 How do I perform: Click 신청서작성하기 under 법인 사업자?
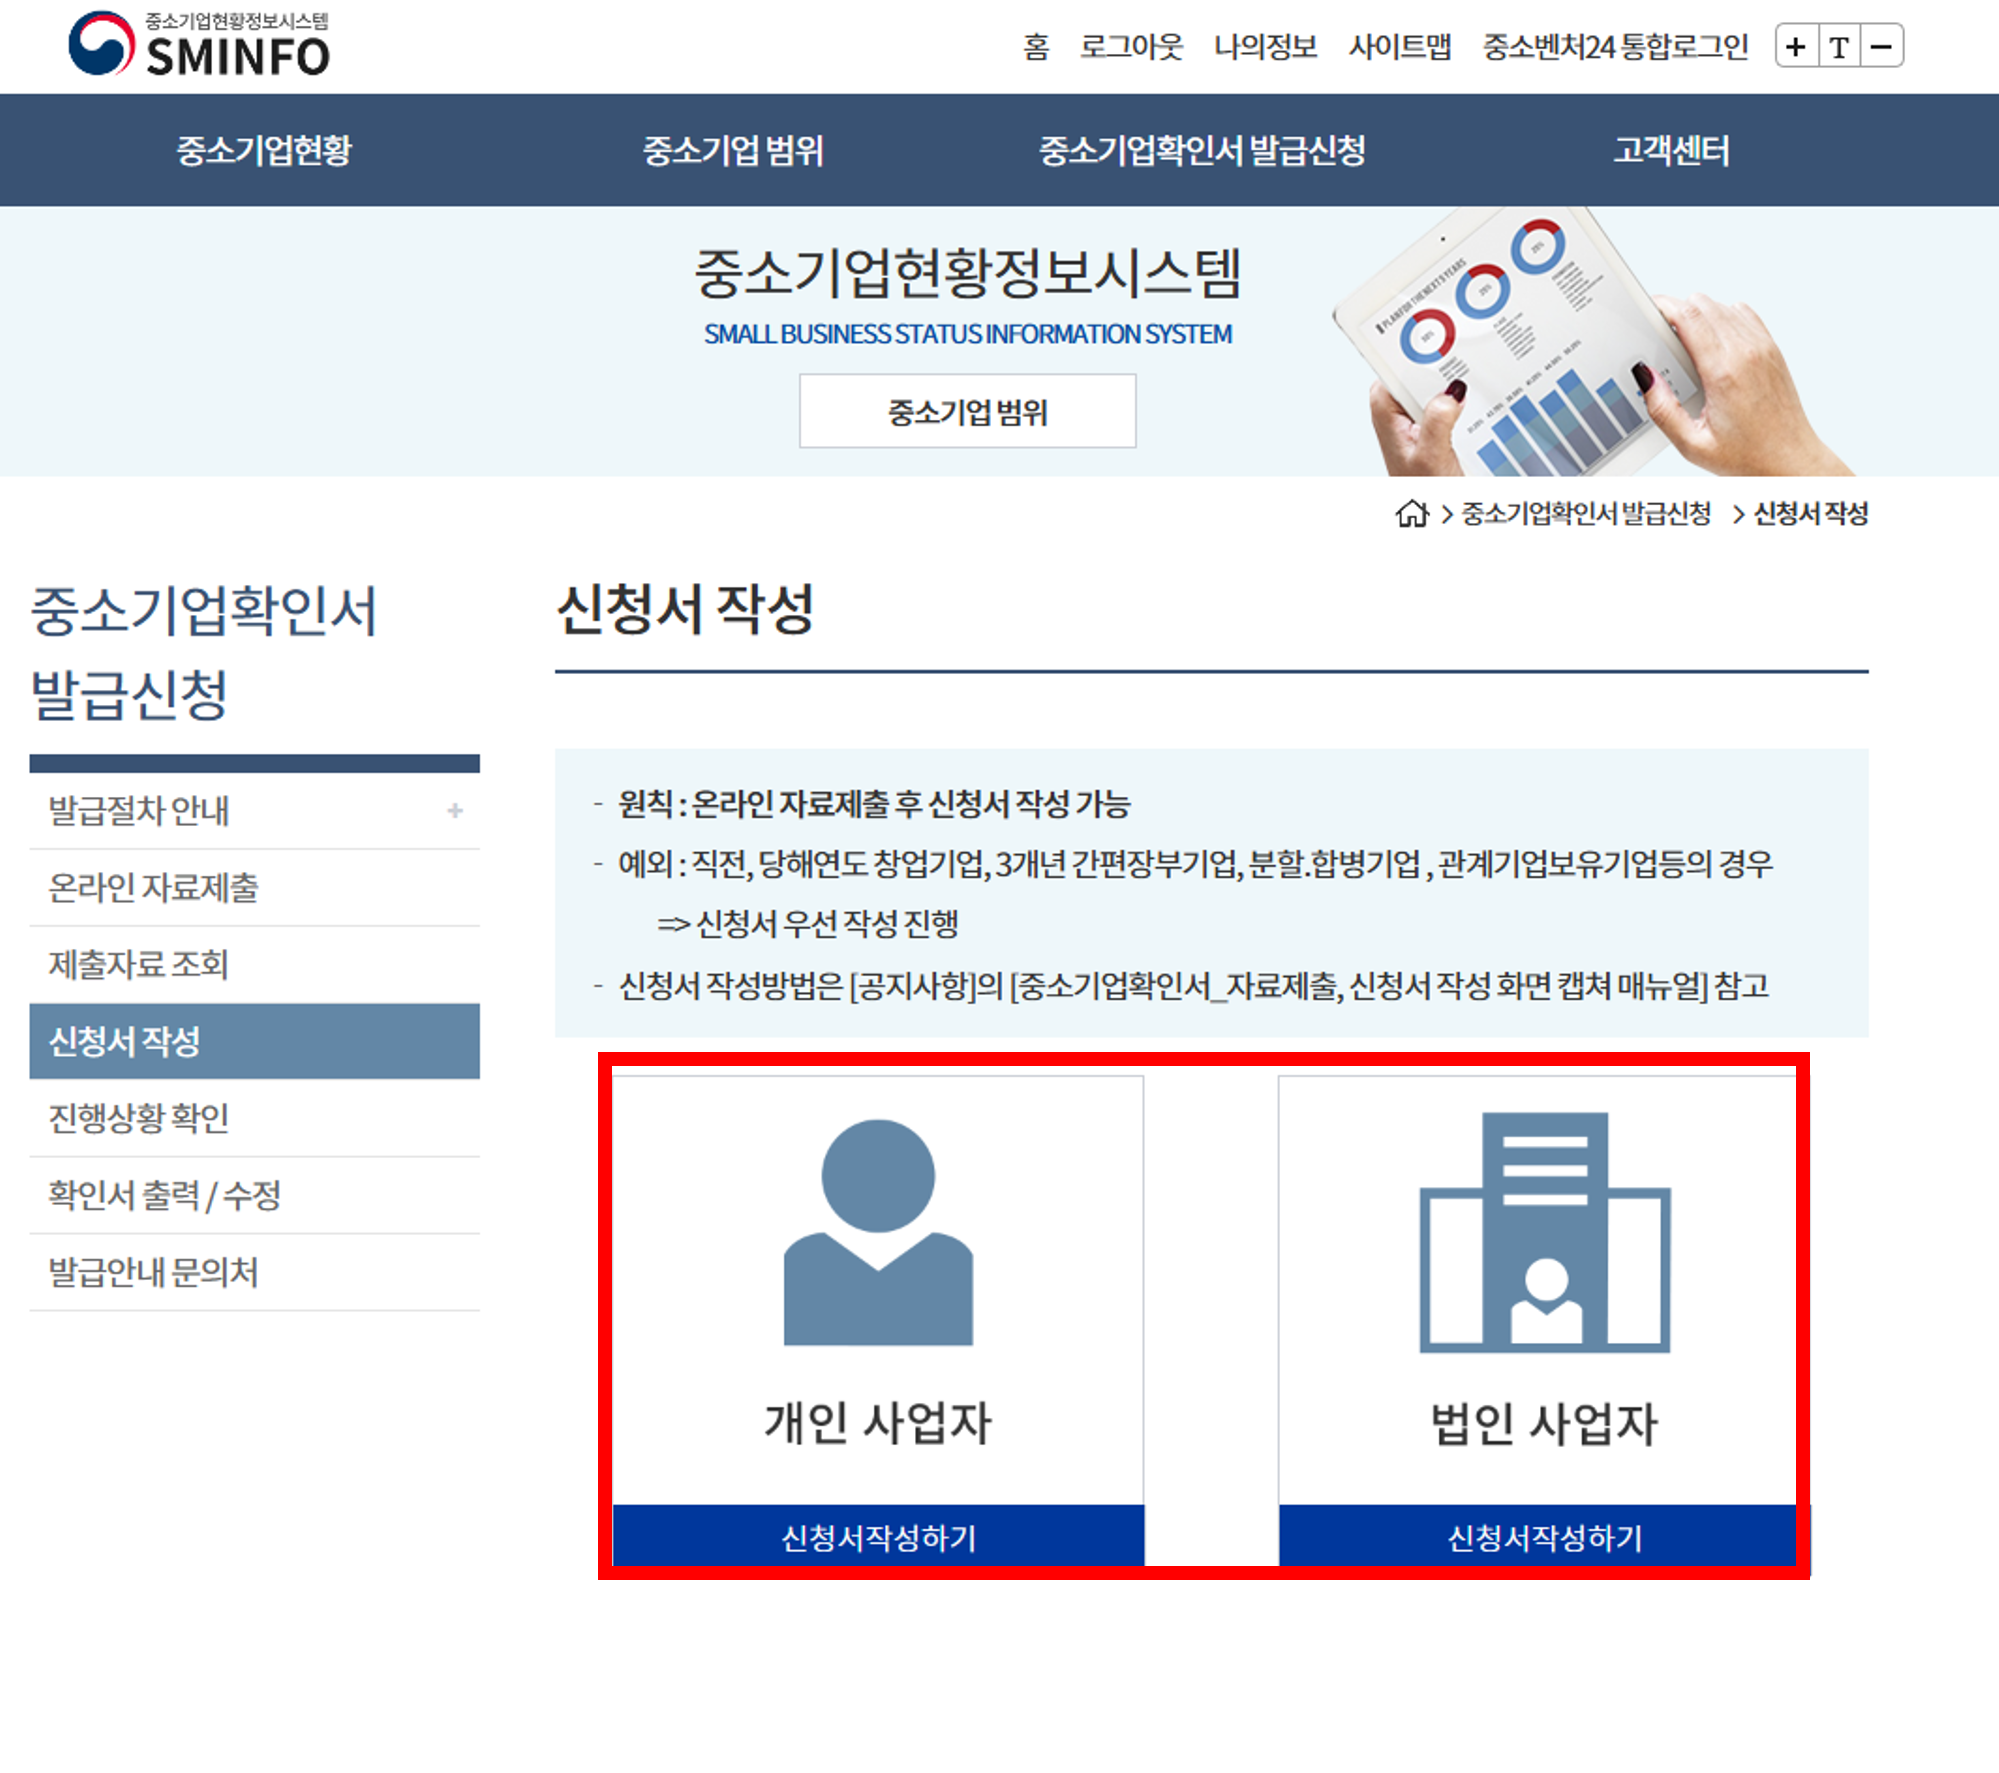(1544, 1537)
